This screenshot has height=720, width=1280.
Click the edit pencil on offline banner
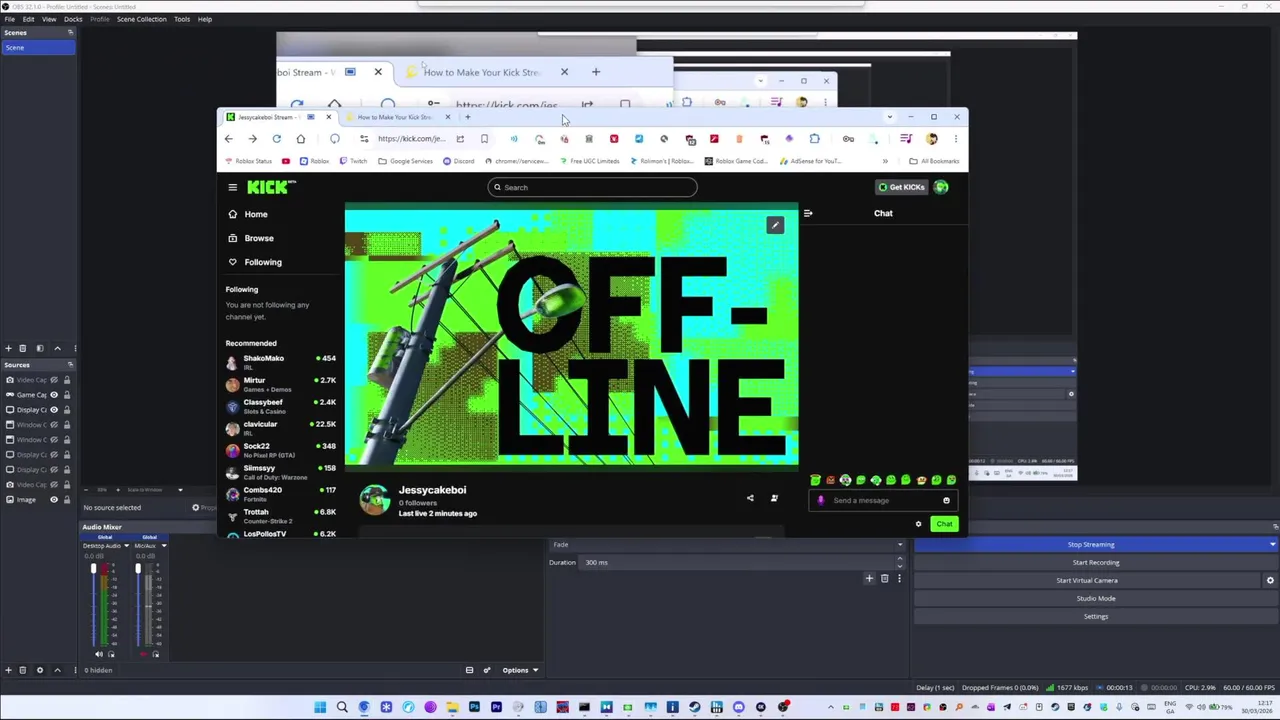(775, 225)
